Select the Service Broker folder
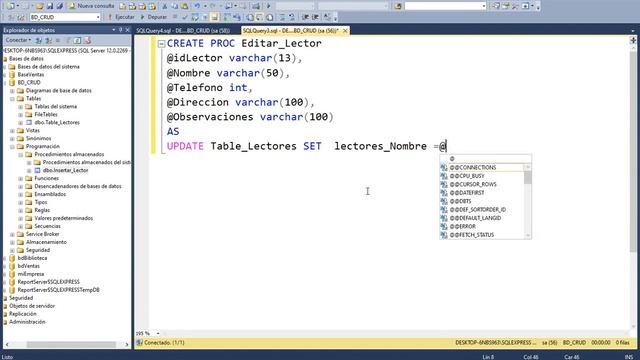The width and height of the screenshot is (640, 360). pyautogui.click(x=42, y=234)
